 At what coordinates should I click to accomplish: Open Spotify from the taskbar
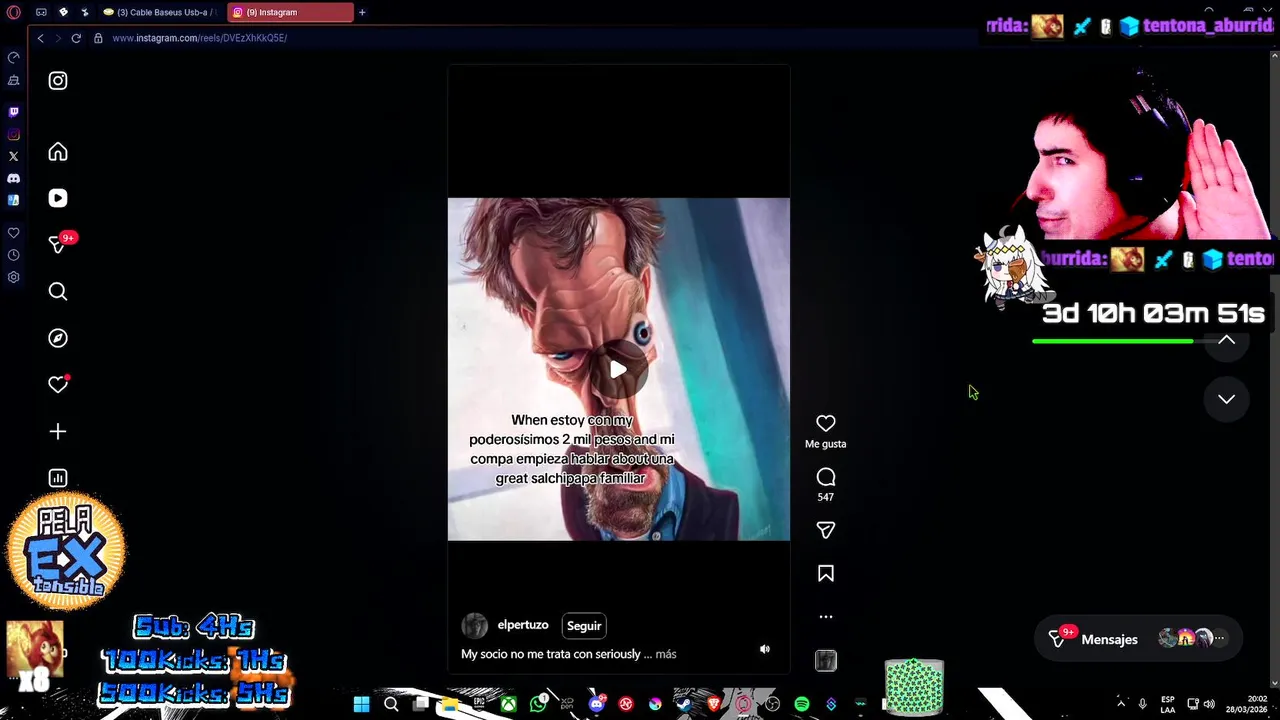pos(801,704)
